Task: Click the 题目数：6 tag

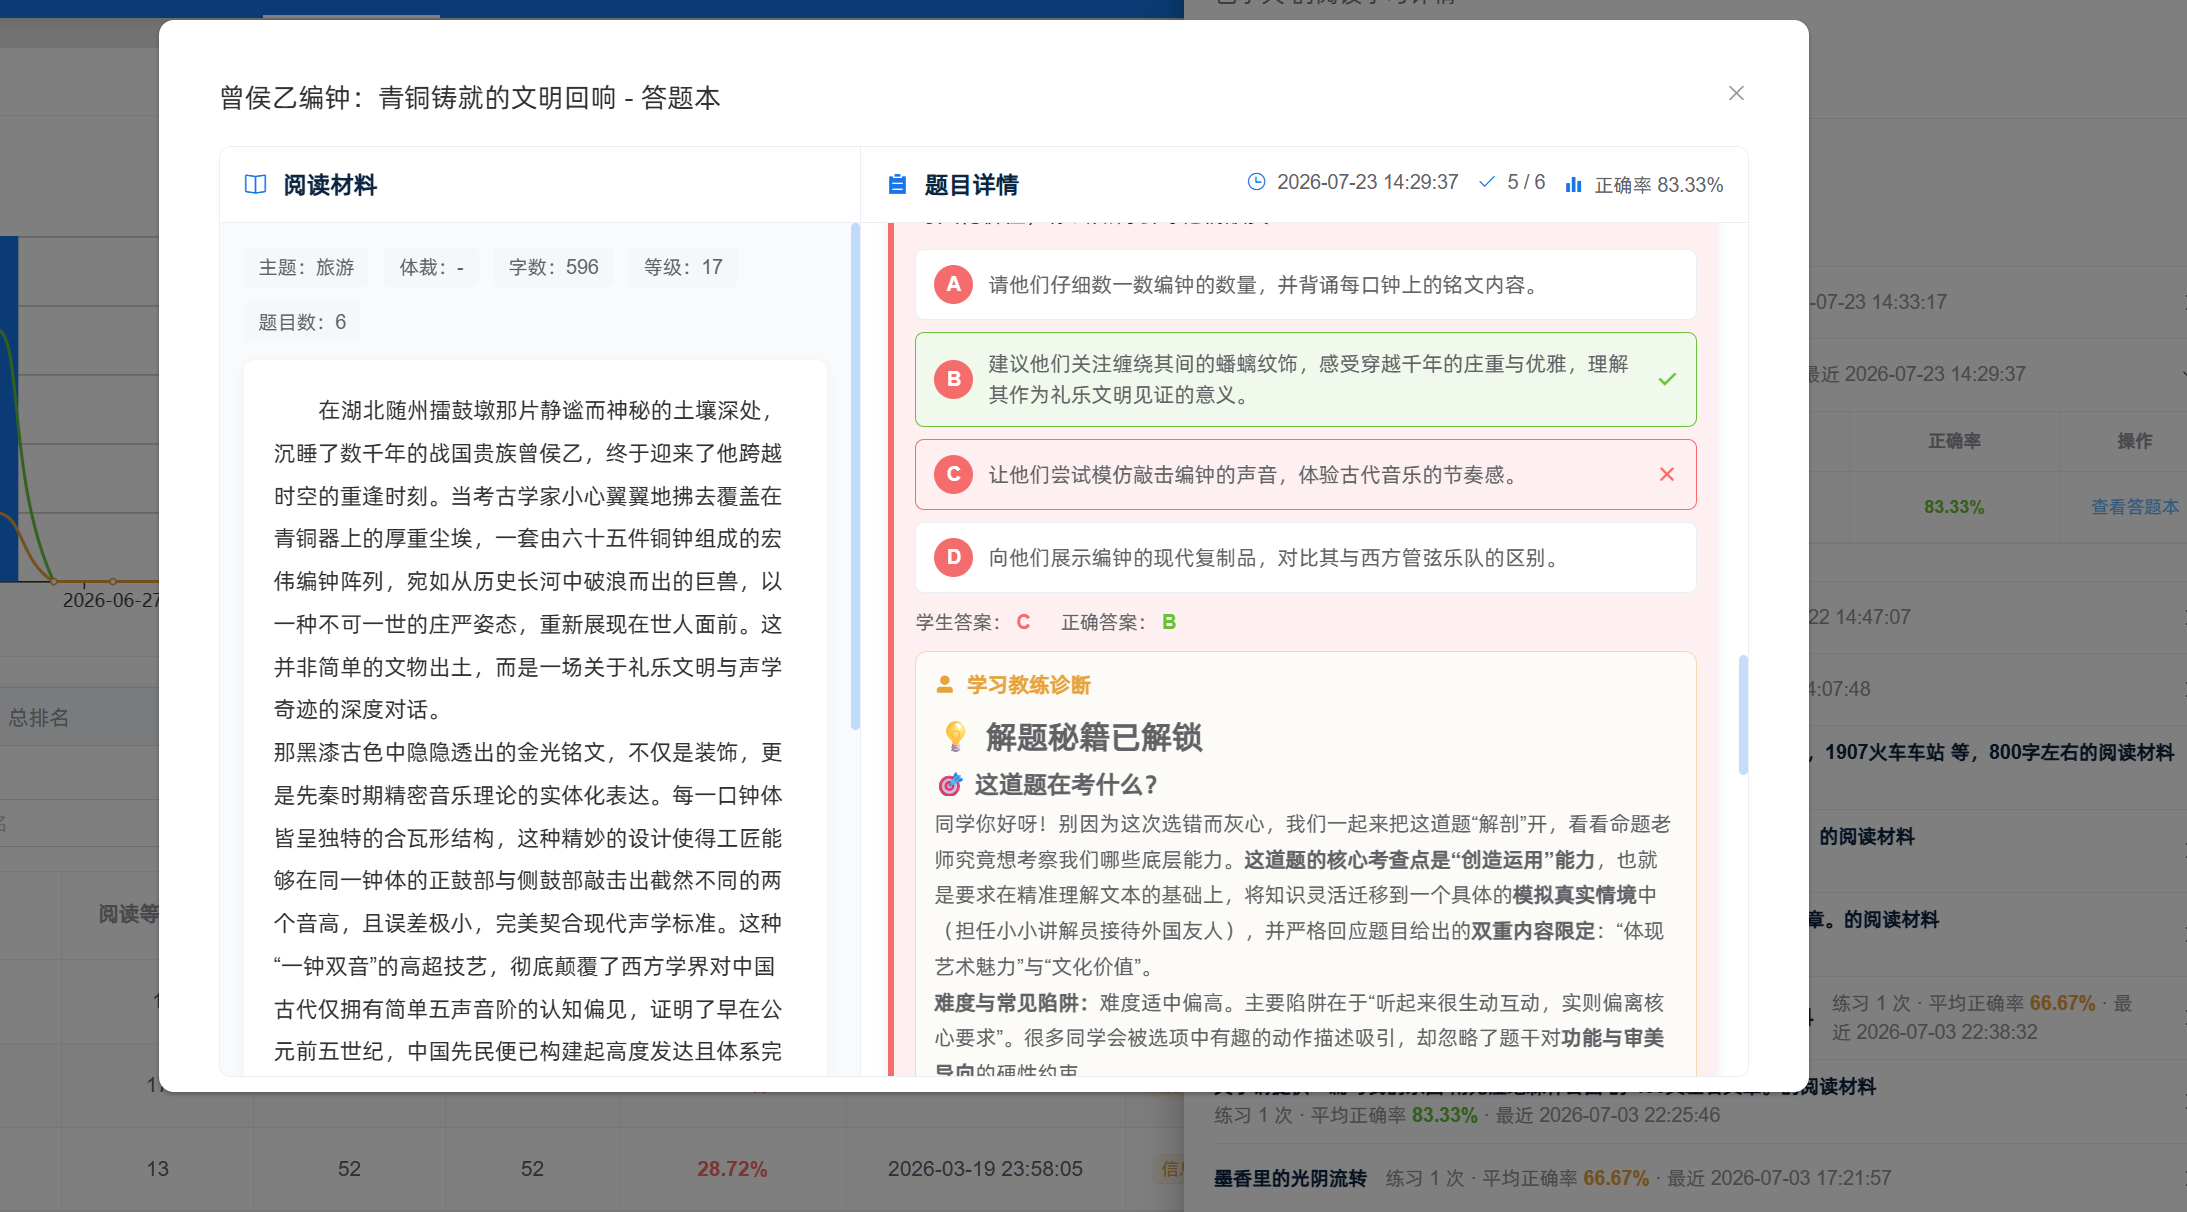Action: (x=302, y=322)
